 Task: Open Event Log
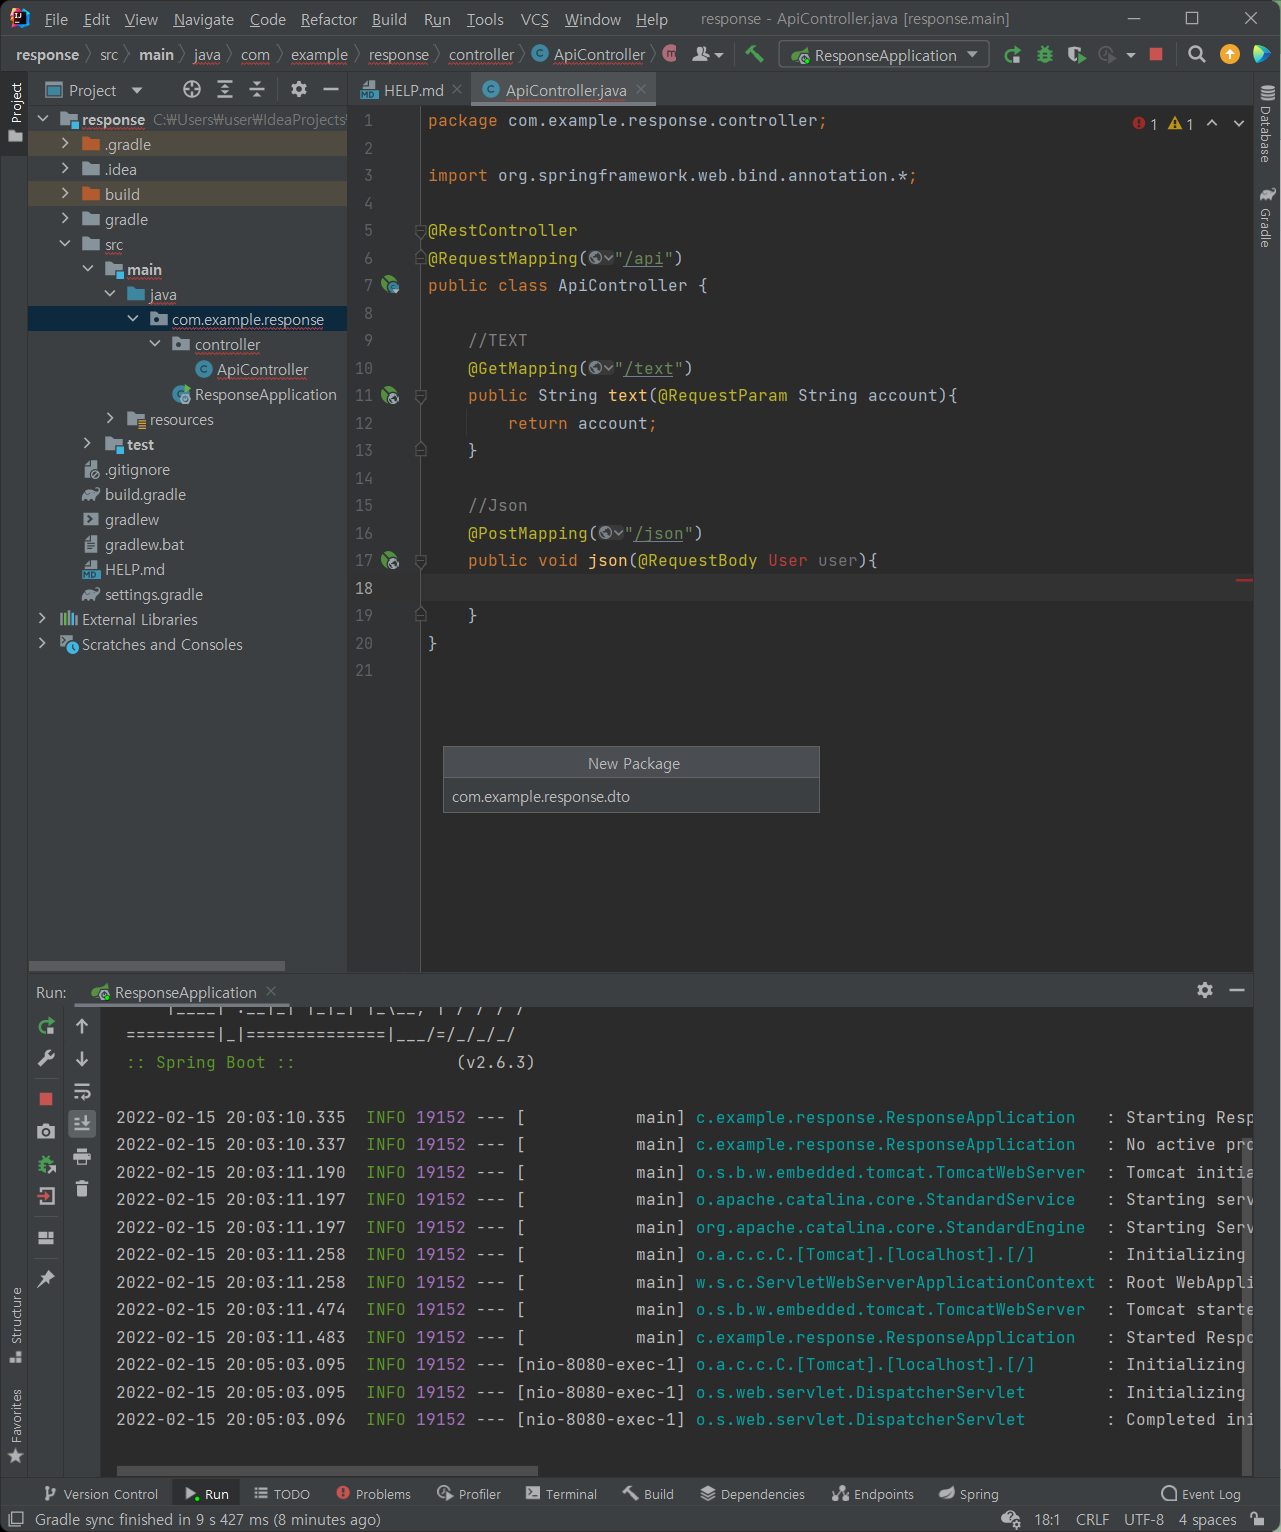[1201, 1494]
